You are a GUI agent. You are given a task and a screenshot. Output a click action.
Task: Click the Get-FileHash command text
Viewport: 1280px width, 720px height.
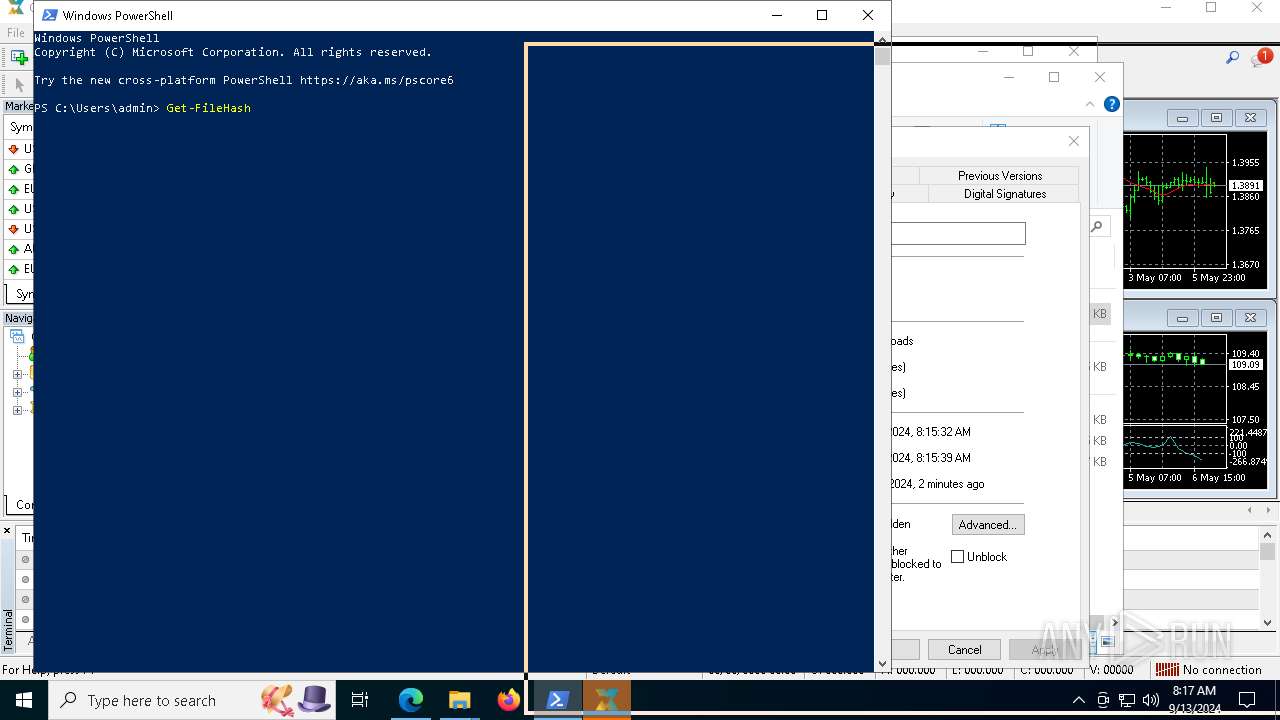pos(208,108)
